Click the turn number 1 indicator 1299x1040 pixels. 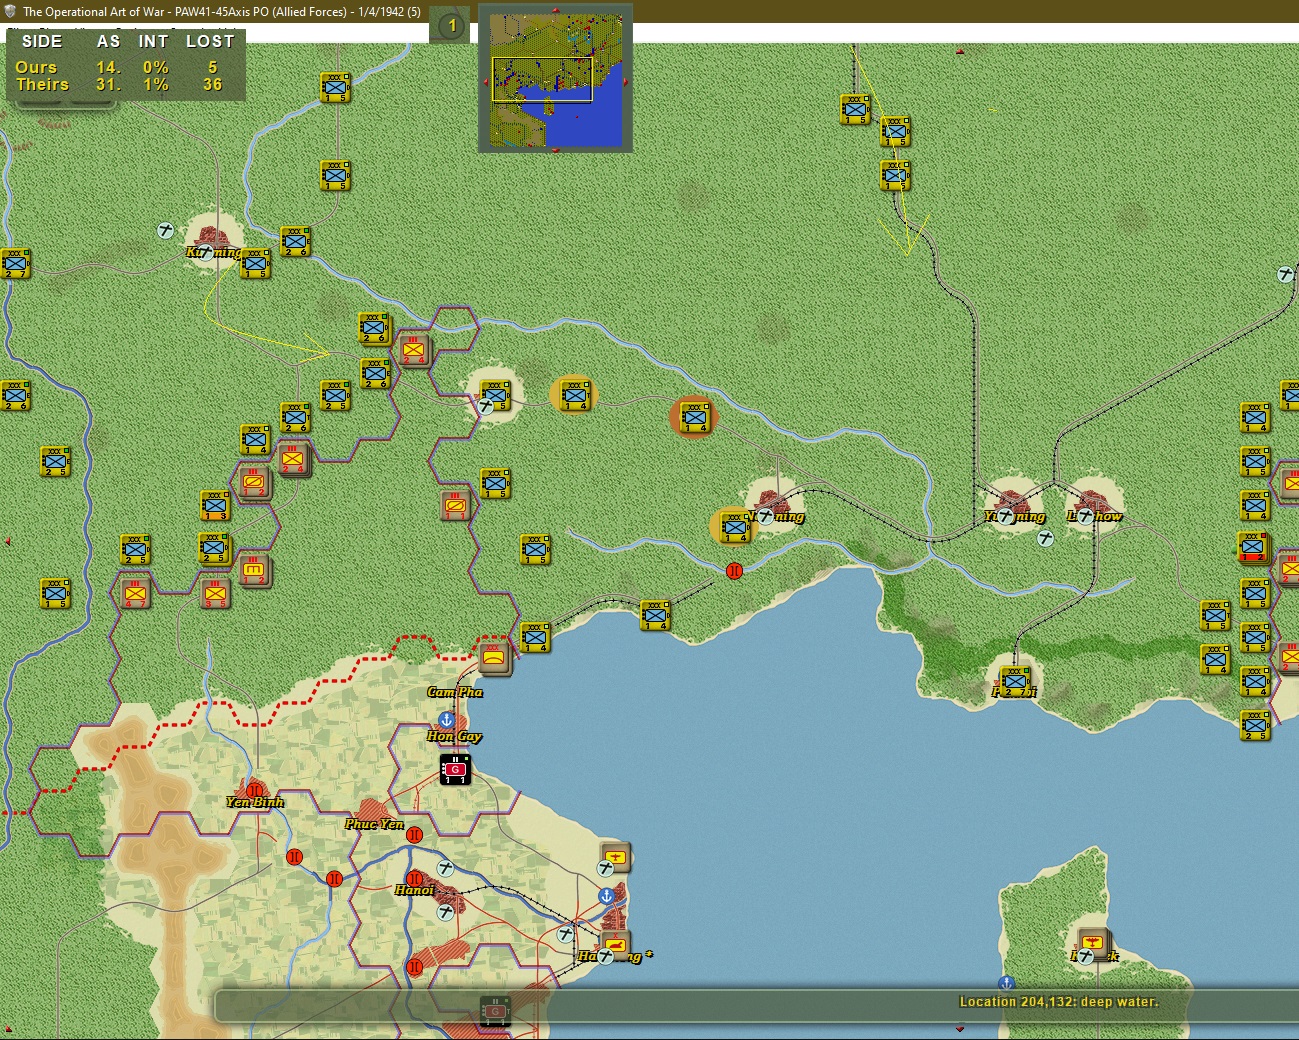(451, 26)
